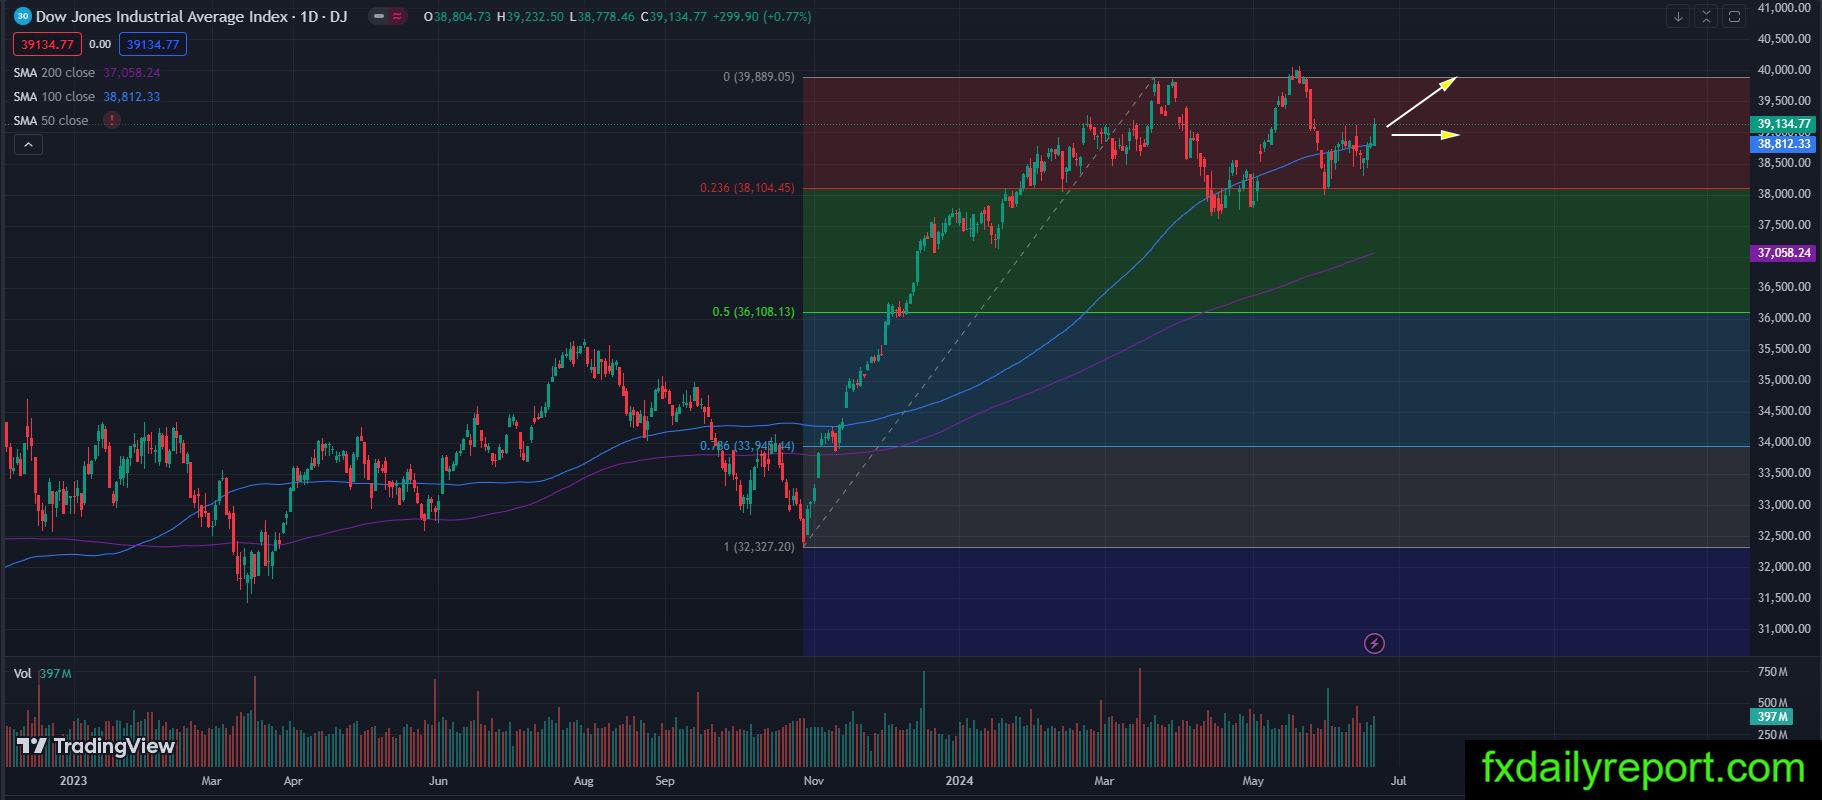Click the 36,000.00 price axis label
The image size is (1822, 800).
1784,318
